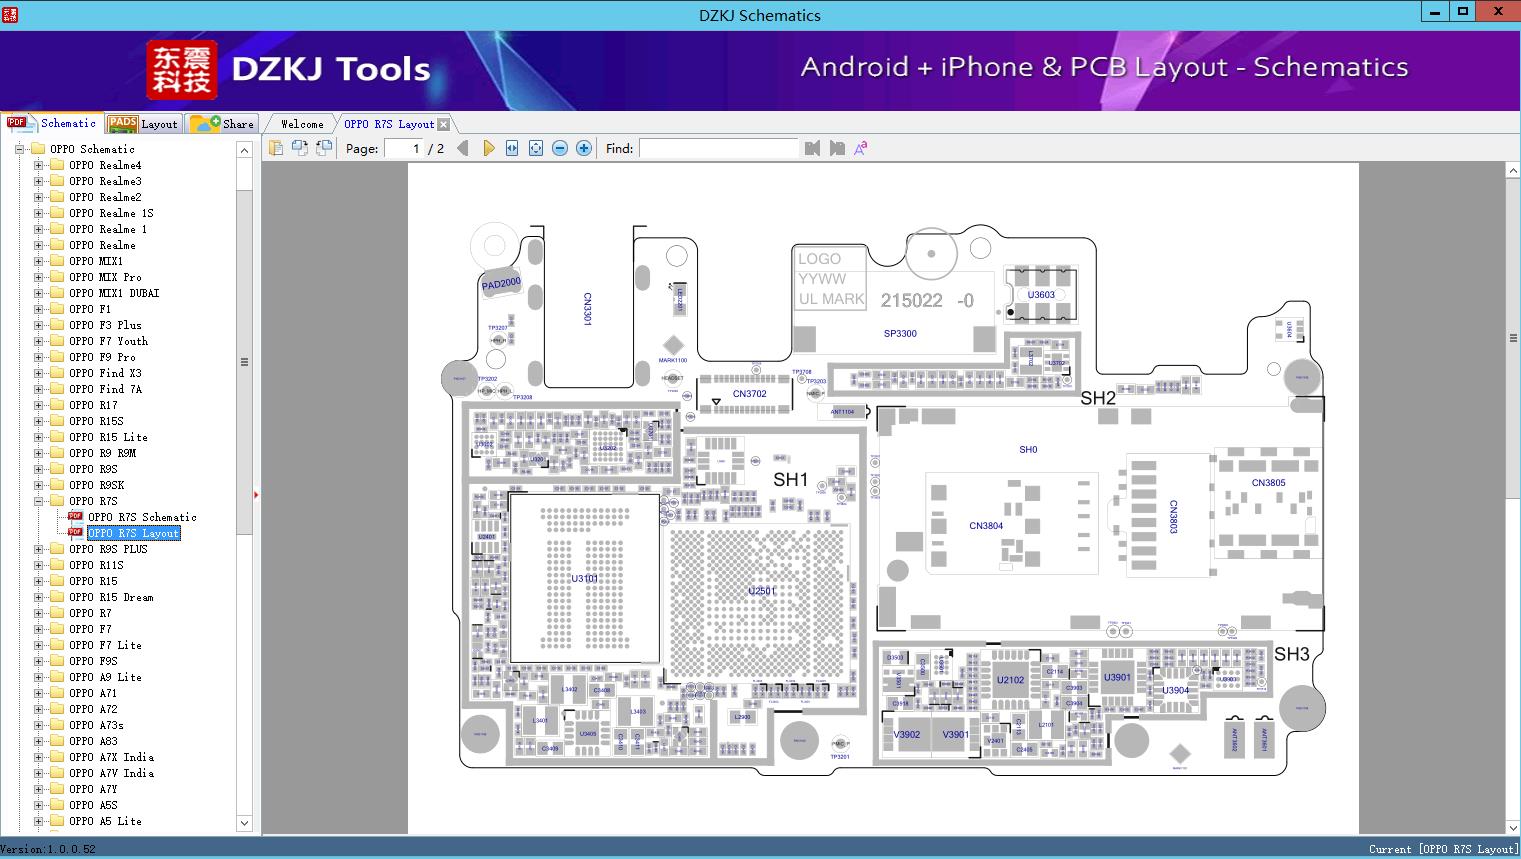
Task: Collapse the OPPO R7S folder
Action: click(x=38, y=501)
